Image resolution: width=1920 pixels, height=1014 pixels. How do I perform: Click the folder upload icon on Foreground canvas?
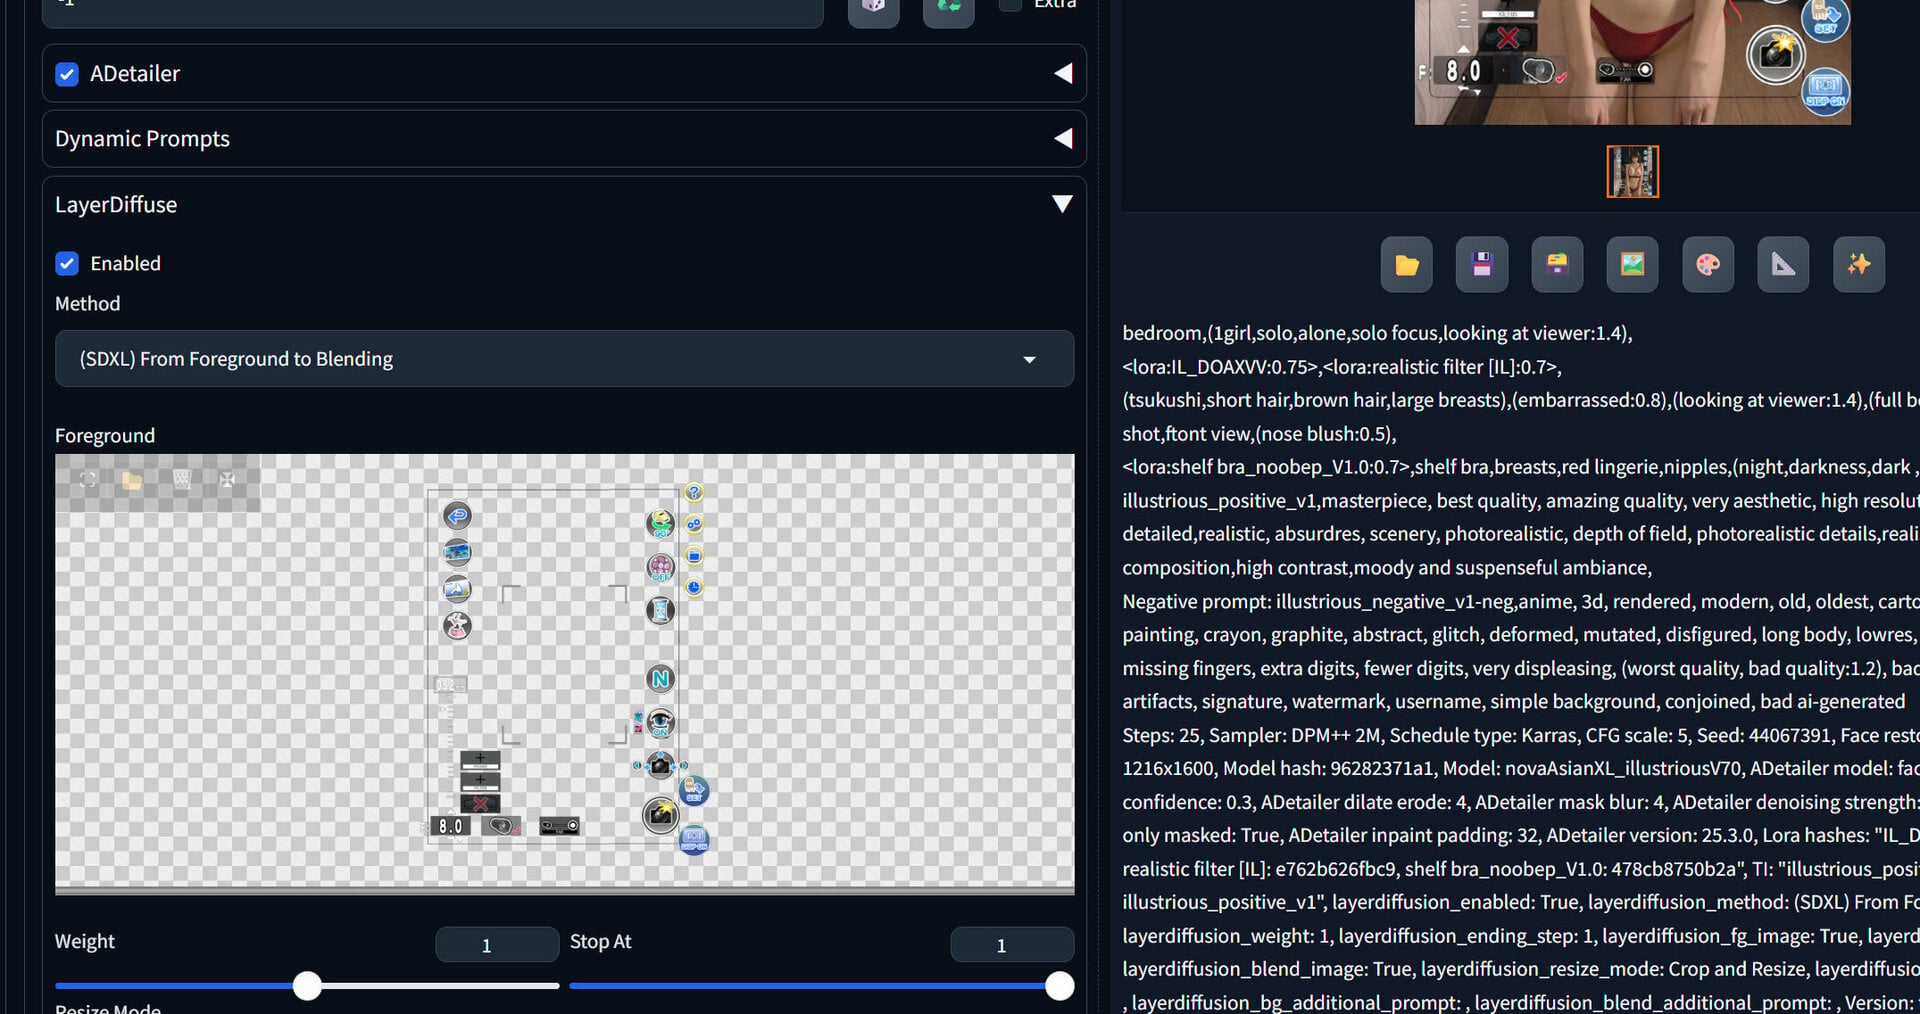132,480
